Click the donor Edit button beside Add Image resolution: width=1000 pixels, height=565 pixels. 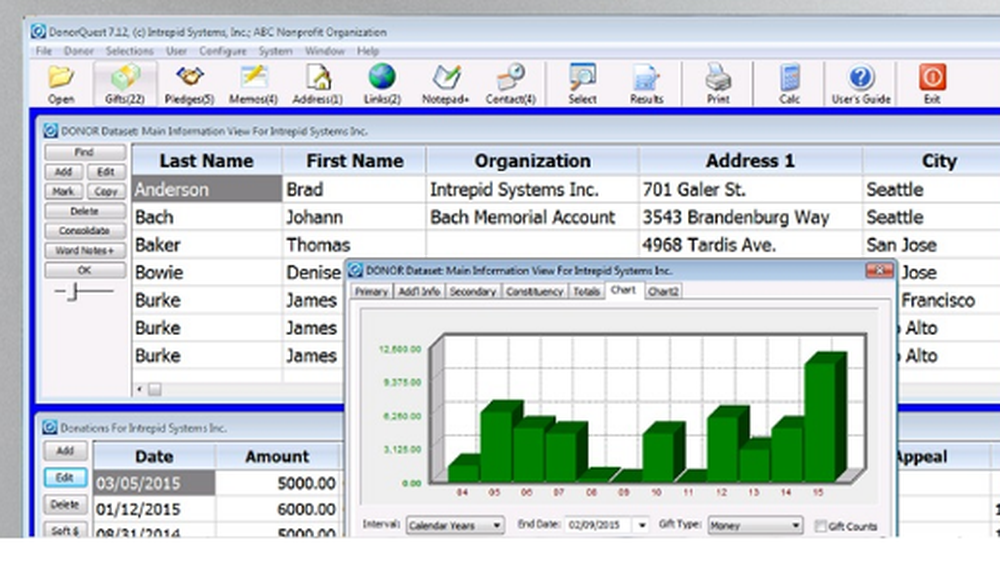pyautogui.click(x=106, y=172)
